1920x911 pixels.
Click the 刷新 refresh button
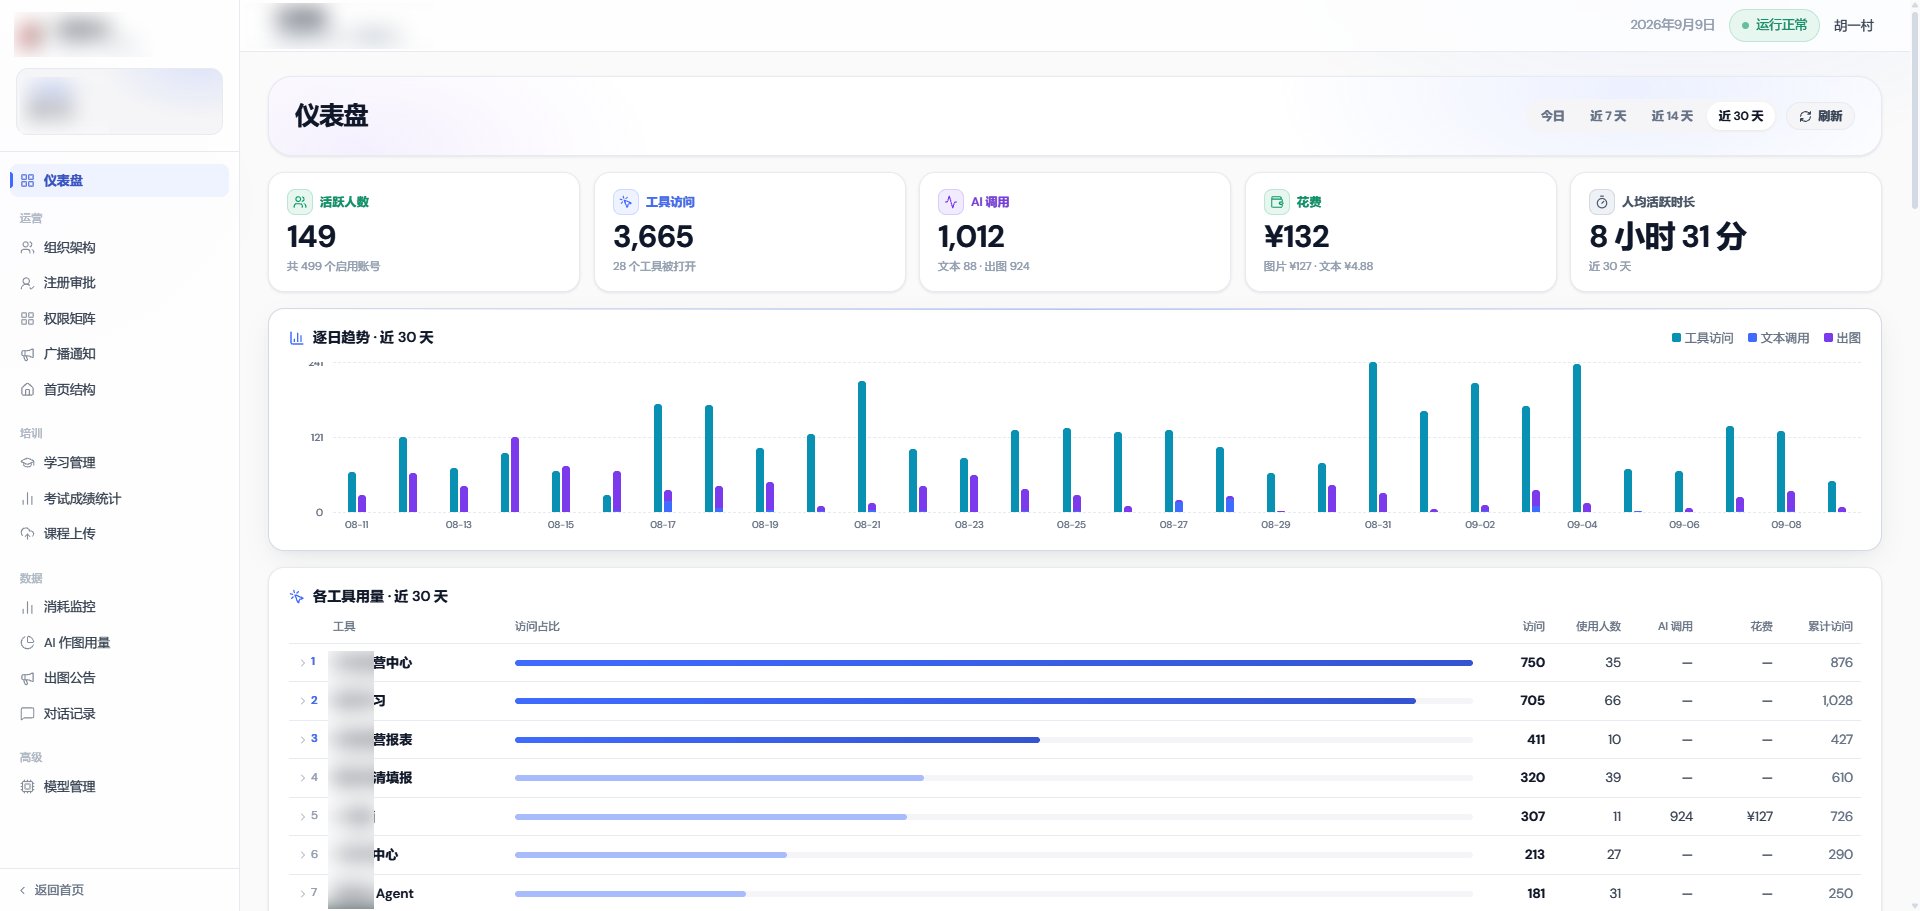point(1820,116)
